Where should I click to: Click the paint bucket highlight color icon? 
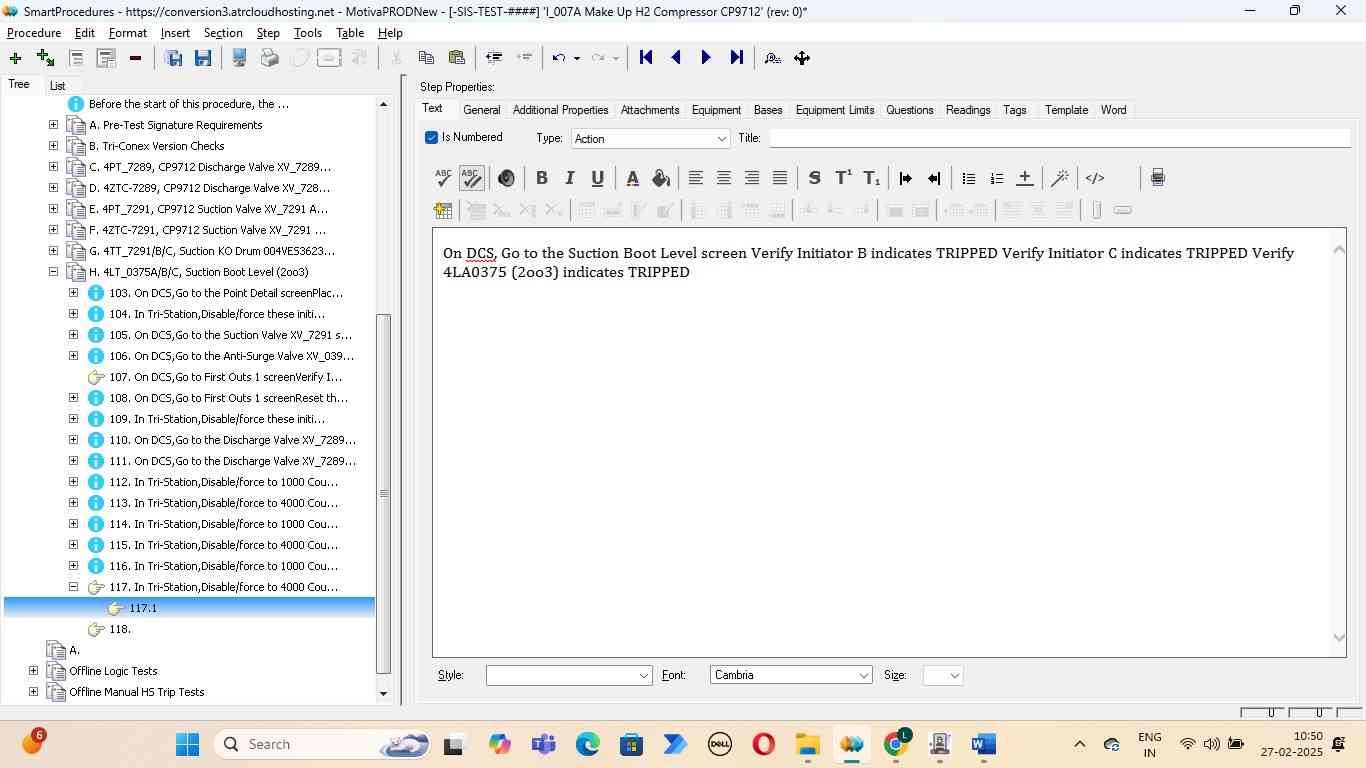tap(660, 178)
